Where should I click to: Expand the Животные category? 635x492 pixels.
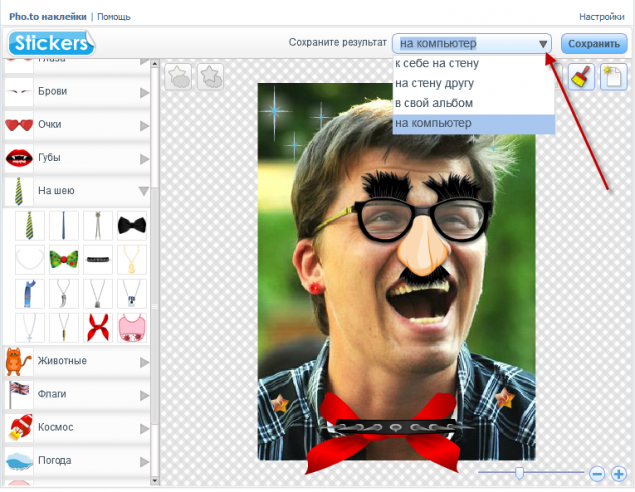(77, 361)
